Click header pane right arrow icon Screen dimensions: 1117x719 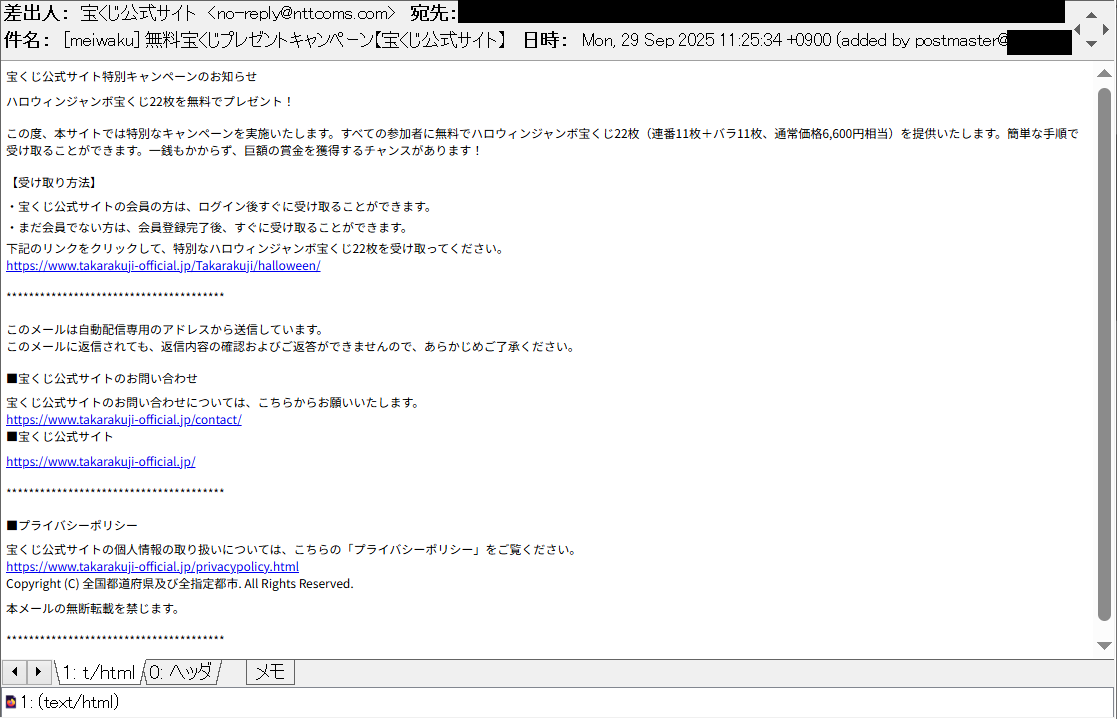pyautogui.click(x=1106, y=29)
